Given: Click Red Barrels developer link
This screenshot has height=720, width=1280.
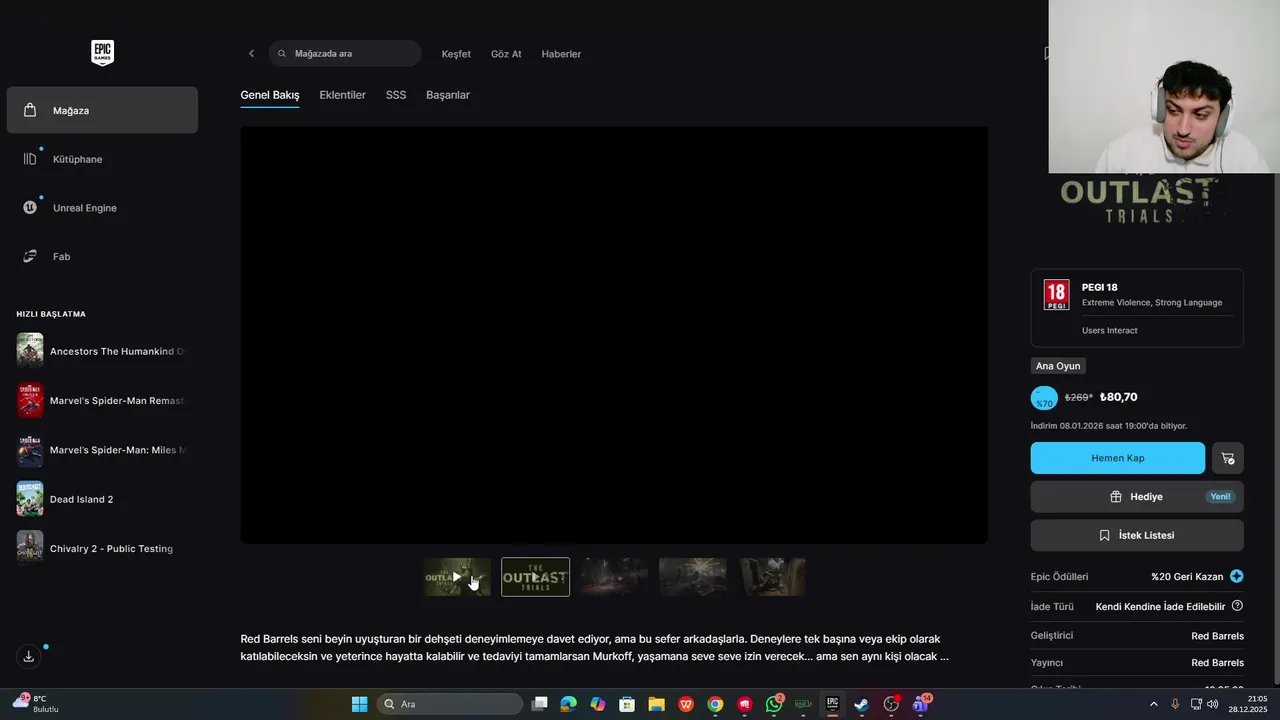Looking at the screenshot, I should [x=1217, y=636].
